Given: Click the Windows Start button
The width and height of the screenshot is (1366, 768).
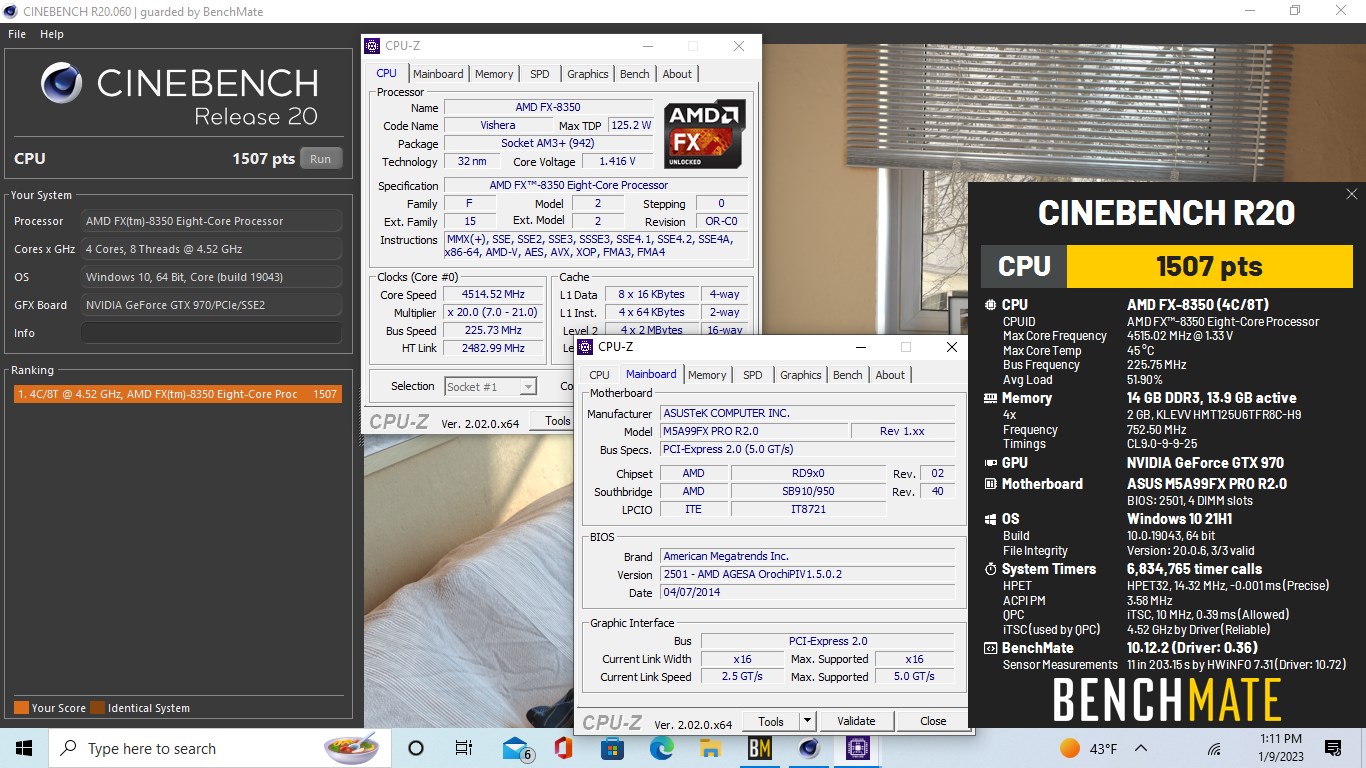Looking at the screenshot, I should (24, 748).
